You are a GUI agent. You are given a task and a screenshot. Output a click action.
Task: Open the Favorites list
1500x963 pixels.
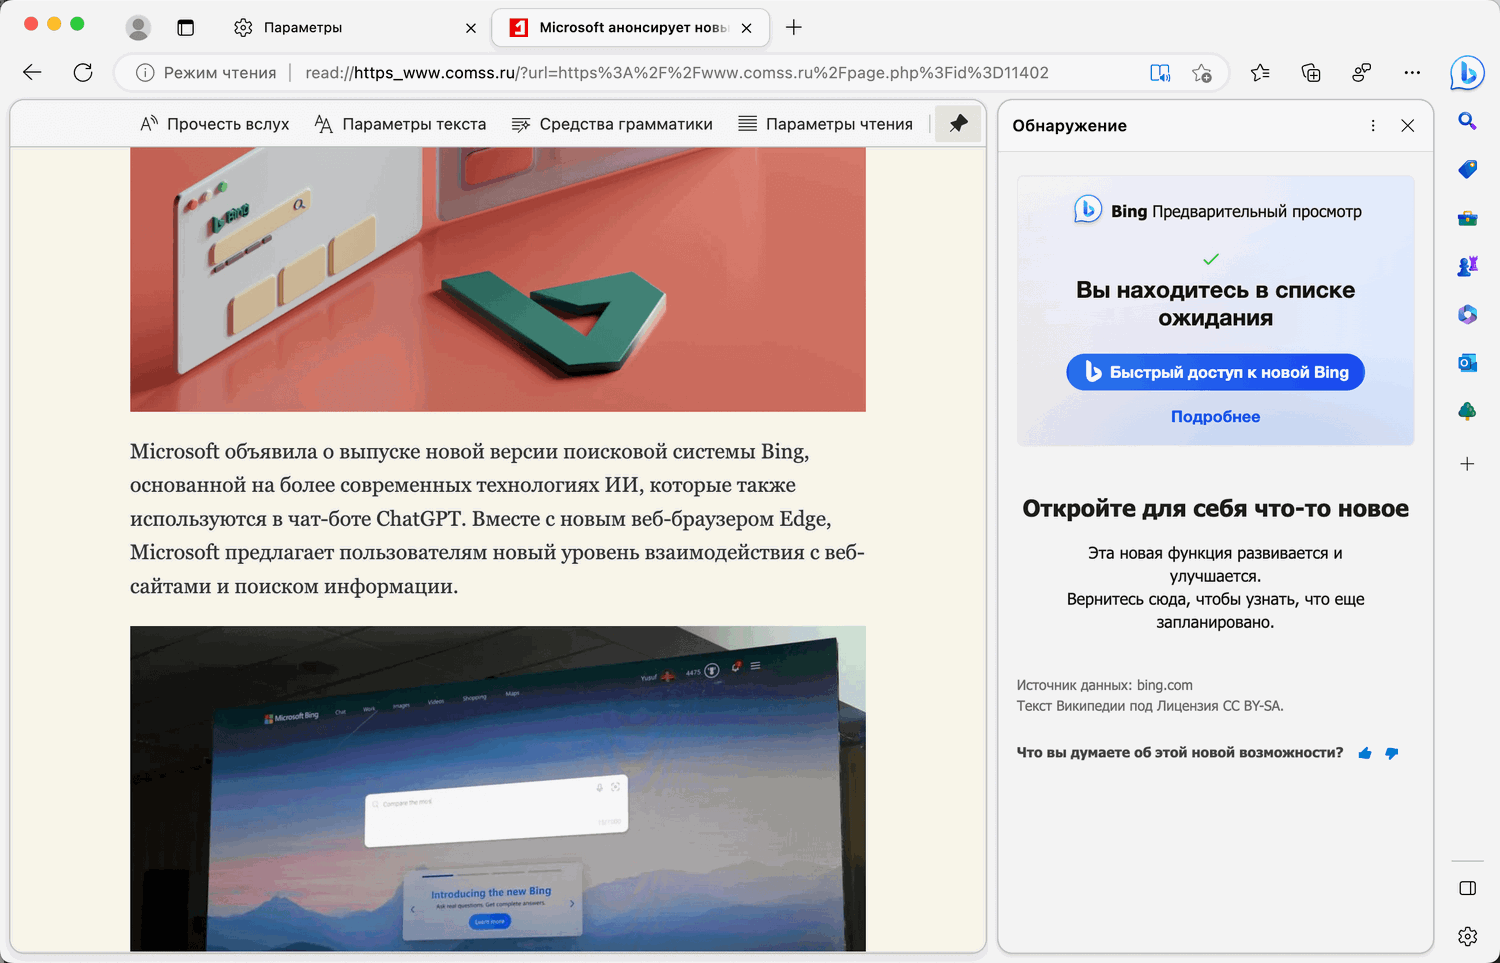[1260, 72]
